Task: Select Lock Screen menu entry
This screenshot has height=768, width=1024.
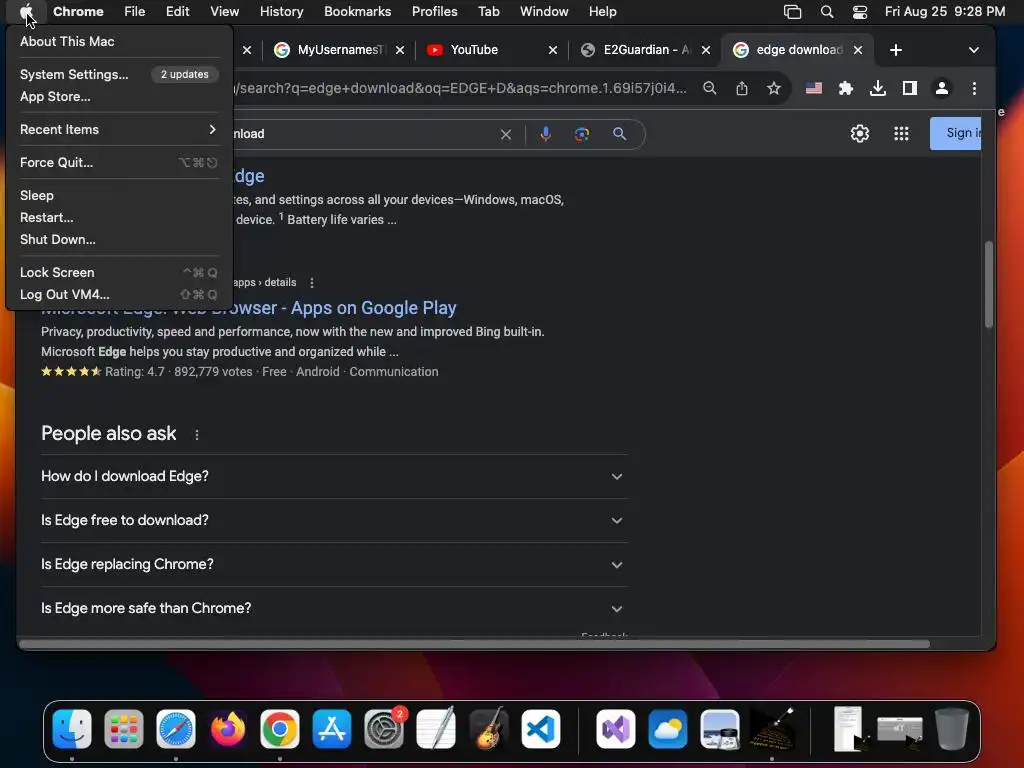Action: 119,272
